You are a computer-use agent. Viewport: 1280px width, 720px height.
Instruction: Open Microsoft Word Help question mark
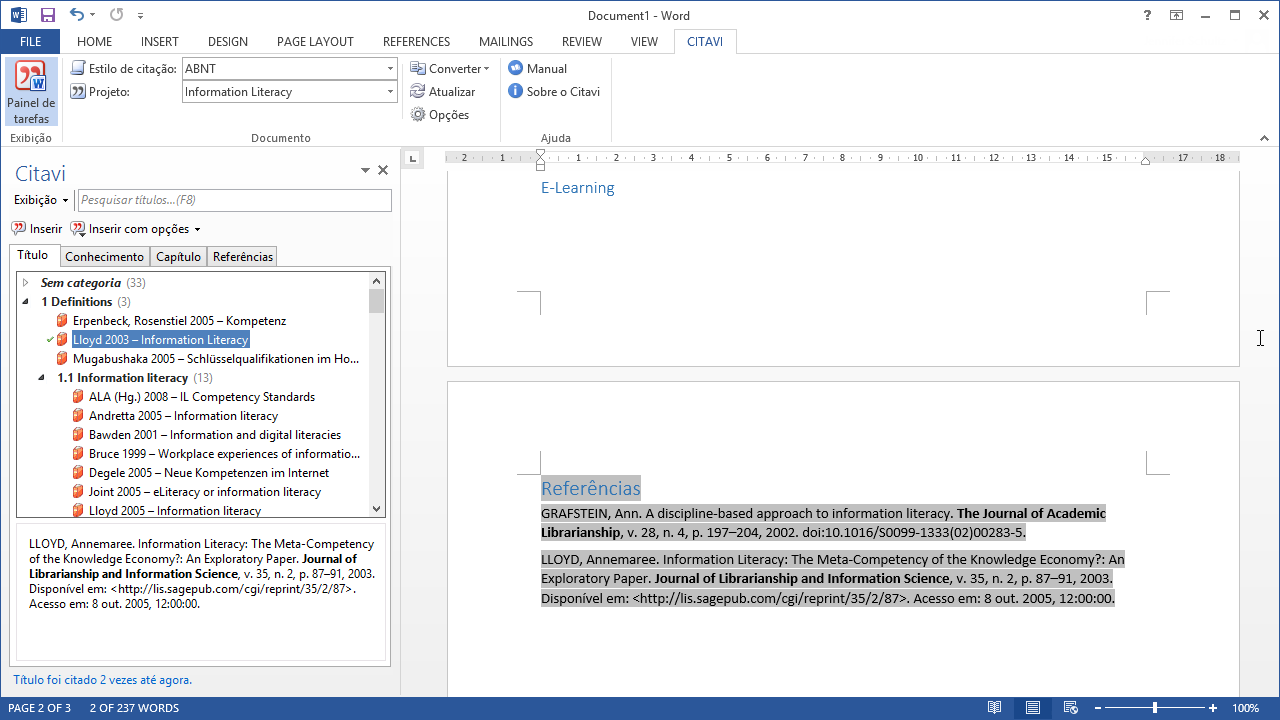[1147, 15]
